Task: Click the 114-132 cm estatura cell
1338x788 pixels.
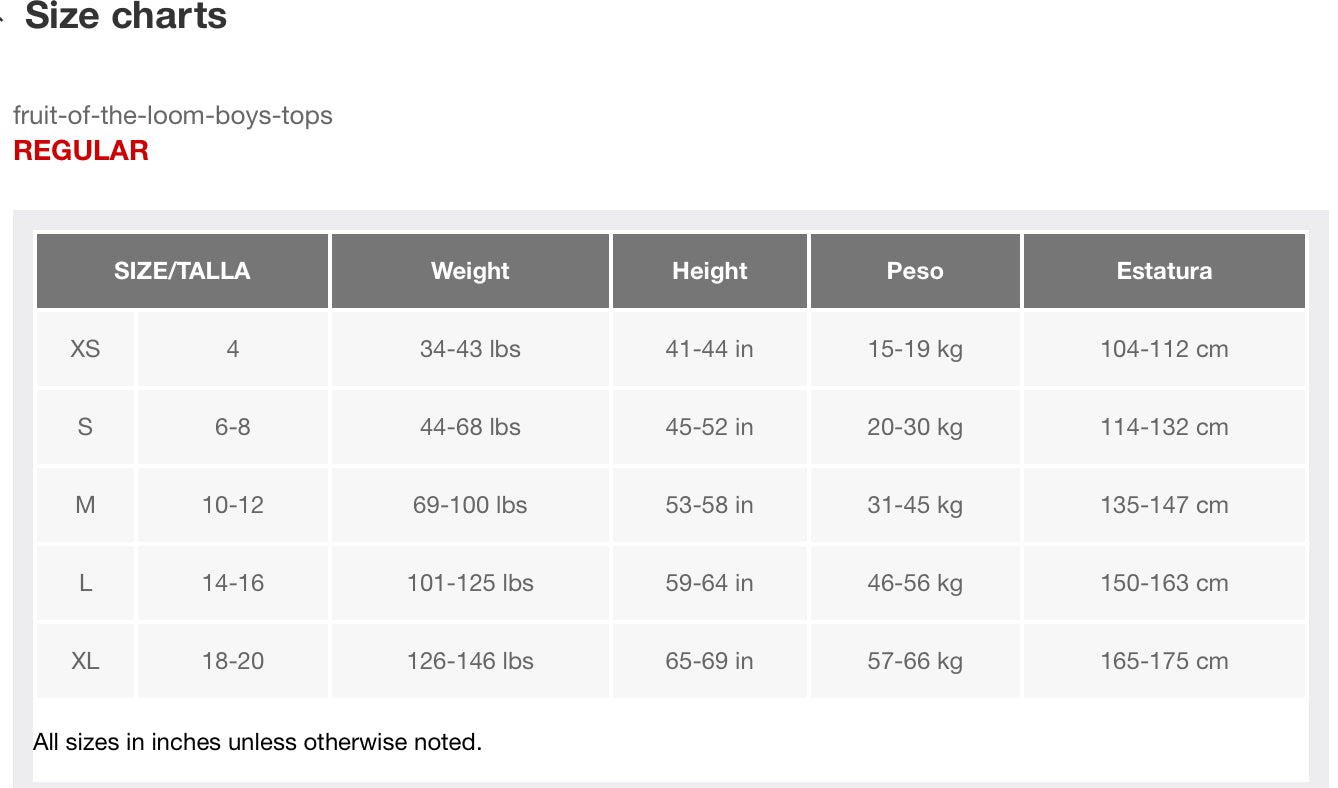Action: pyautogui.click(x=1164, y=427)
